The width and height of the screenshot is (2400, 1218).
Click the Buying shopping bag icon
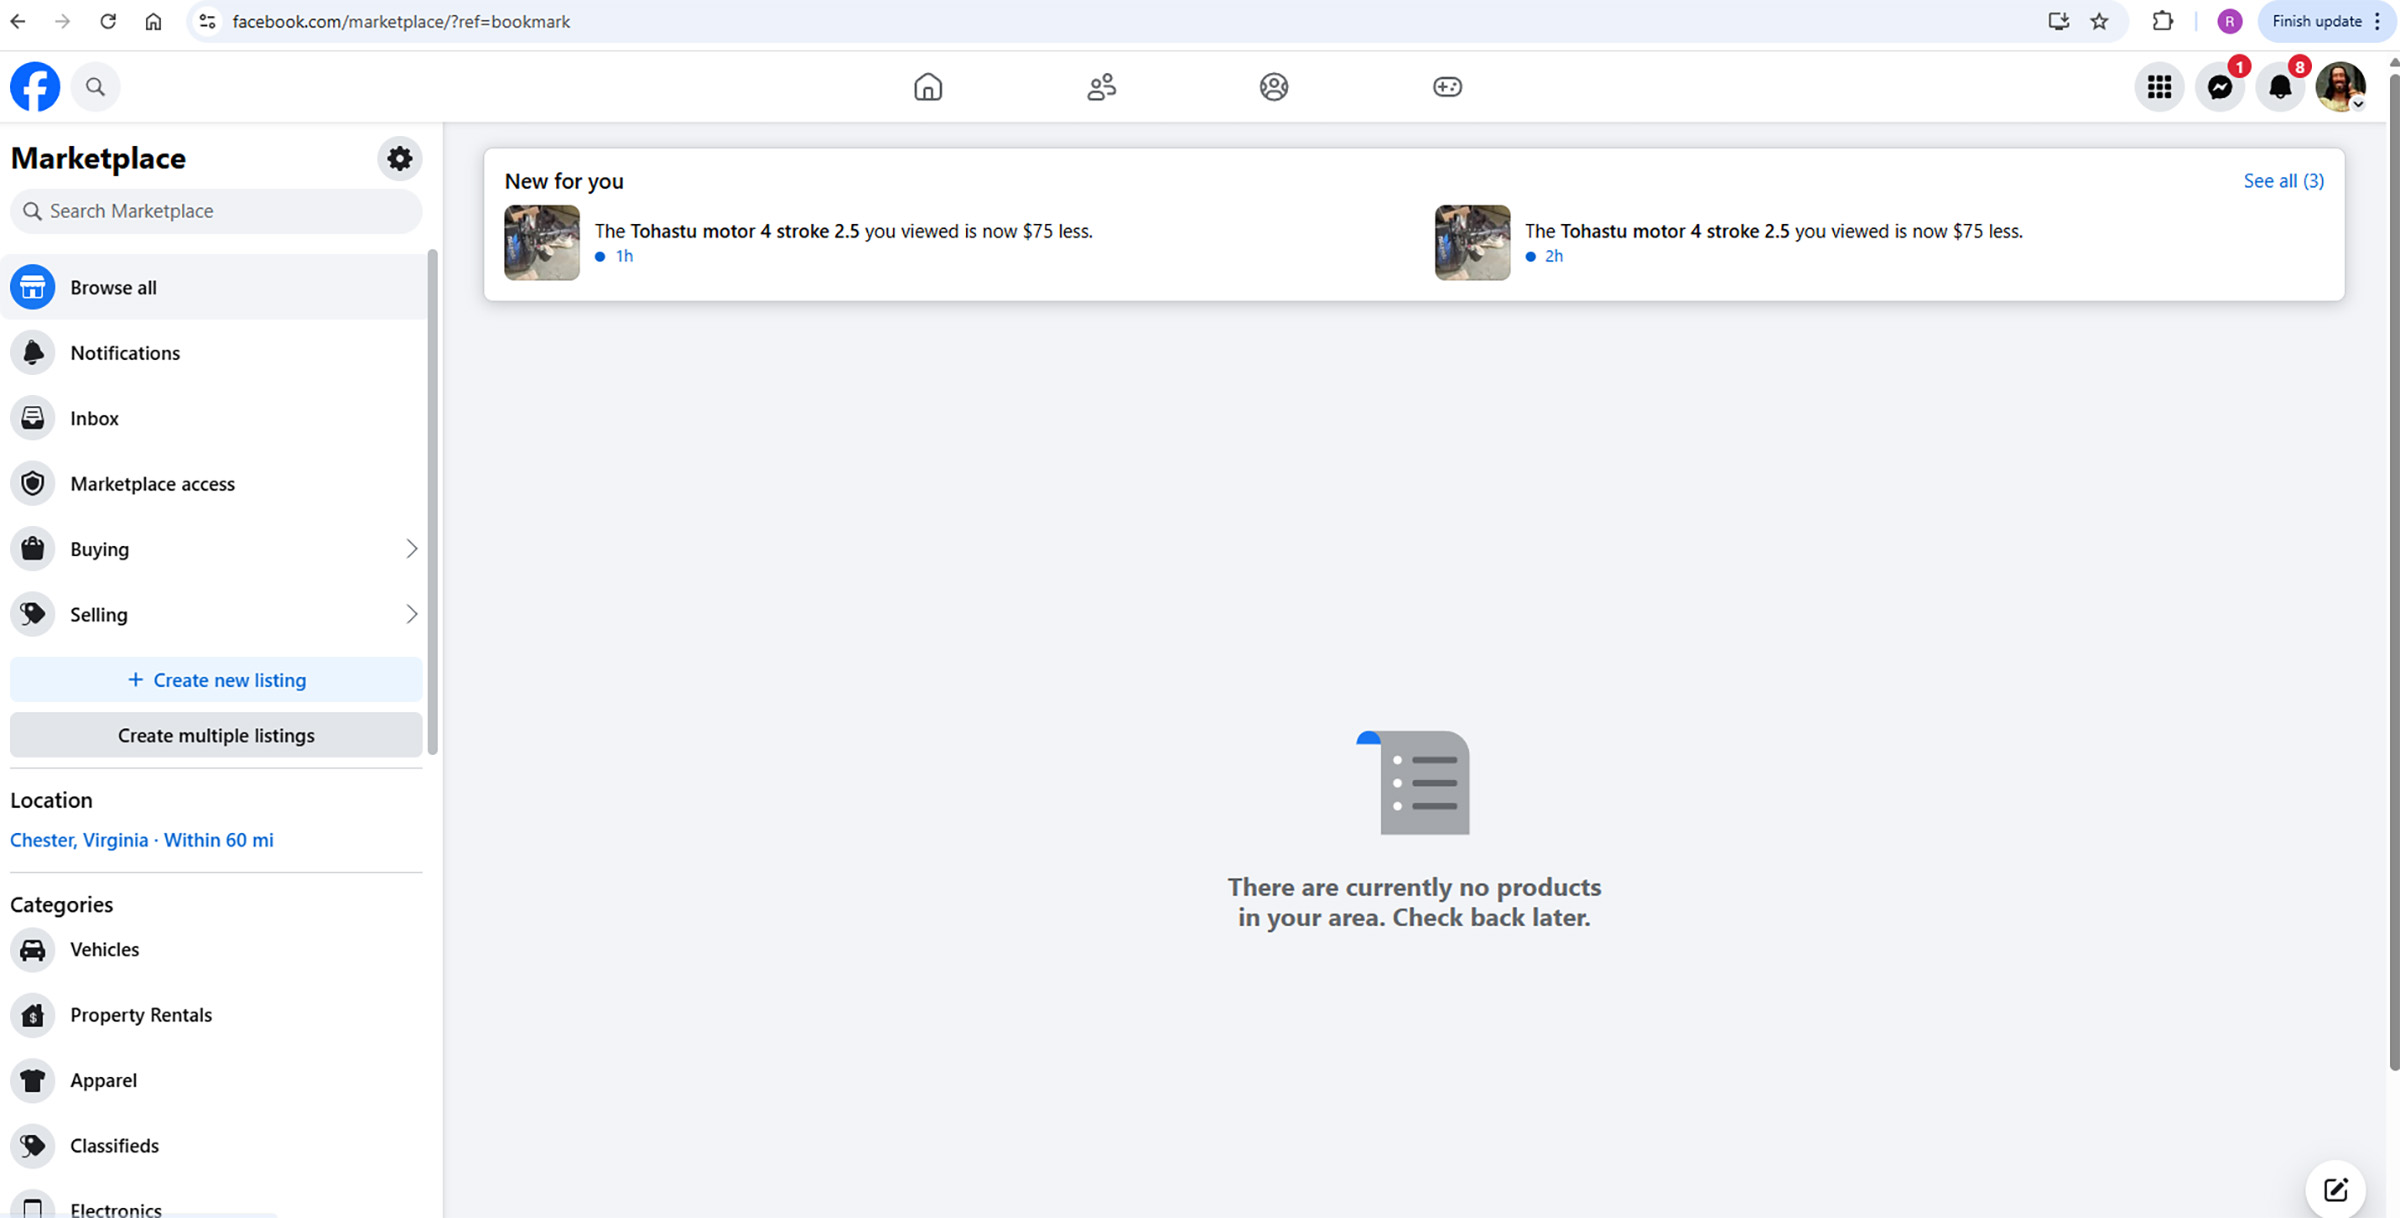pyautogui.click(x=33, y=549)
